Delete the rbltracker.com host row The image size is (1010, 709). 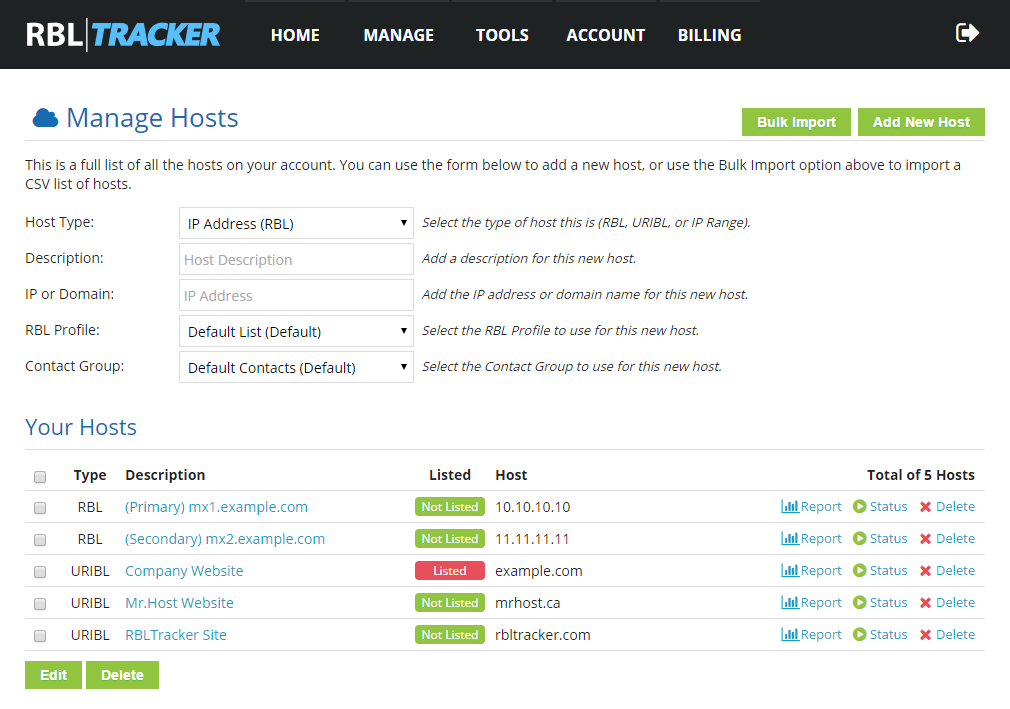click(948, 634)
